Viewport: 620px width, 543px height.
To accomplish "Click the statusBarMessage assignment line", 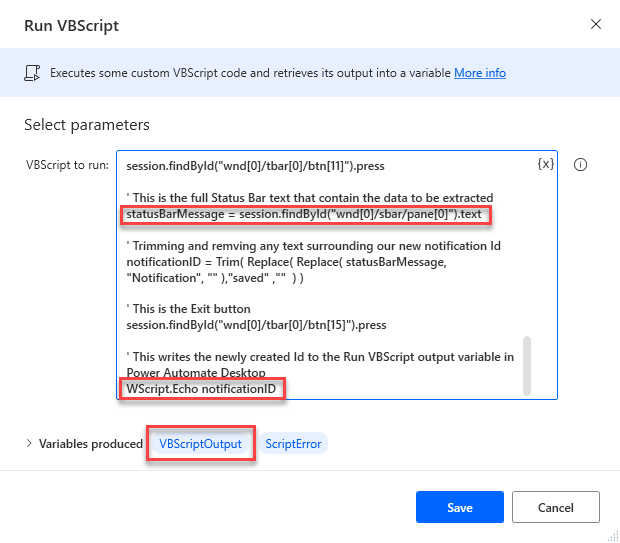I will (x=304, y=214).
